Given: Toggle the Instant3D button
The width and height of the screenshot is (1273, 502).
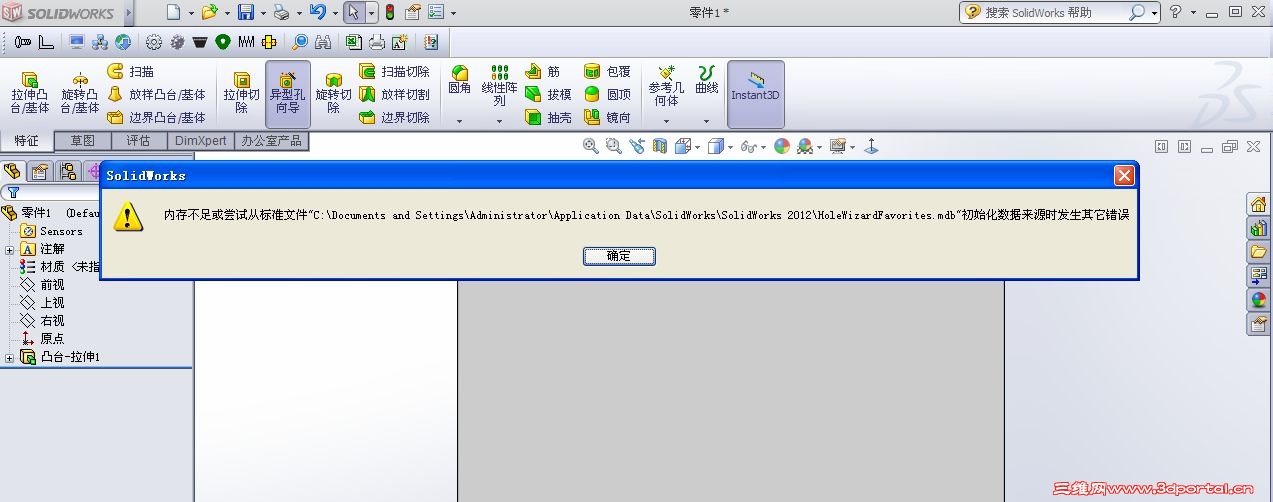Looking at the screenshot, I should coord(755,93).
